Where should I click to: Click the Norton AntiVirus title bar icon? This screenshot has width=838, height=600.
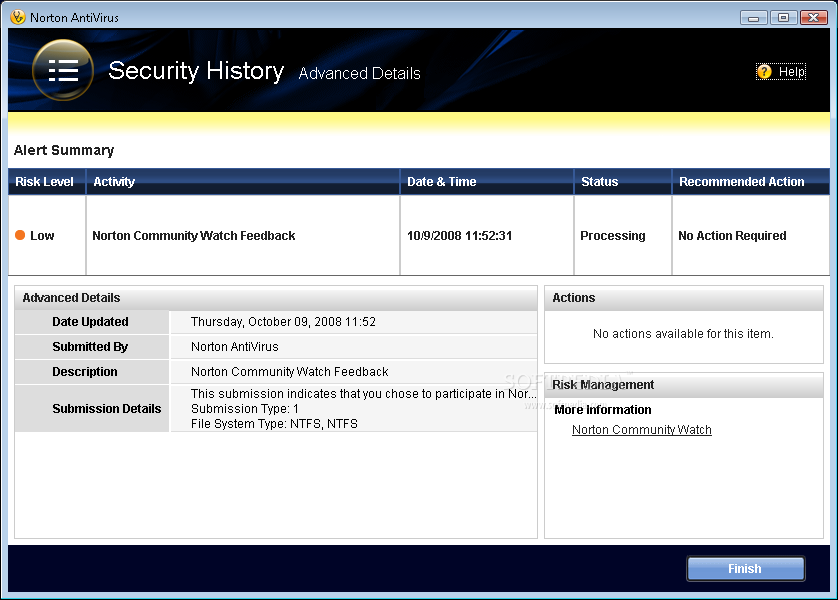[x=18, y=17]
